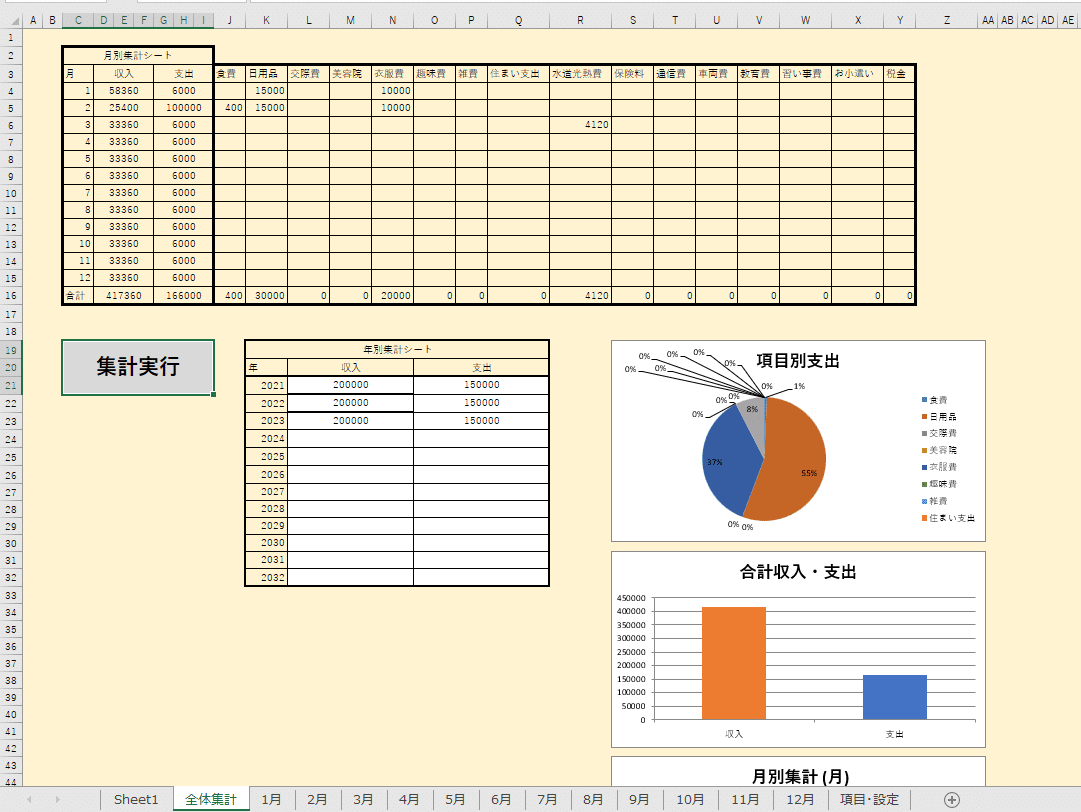1081x812 pixels.
Task: Open the 12月 sheet tab
Action: (800, 800)
